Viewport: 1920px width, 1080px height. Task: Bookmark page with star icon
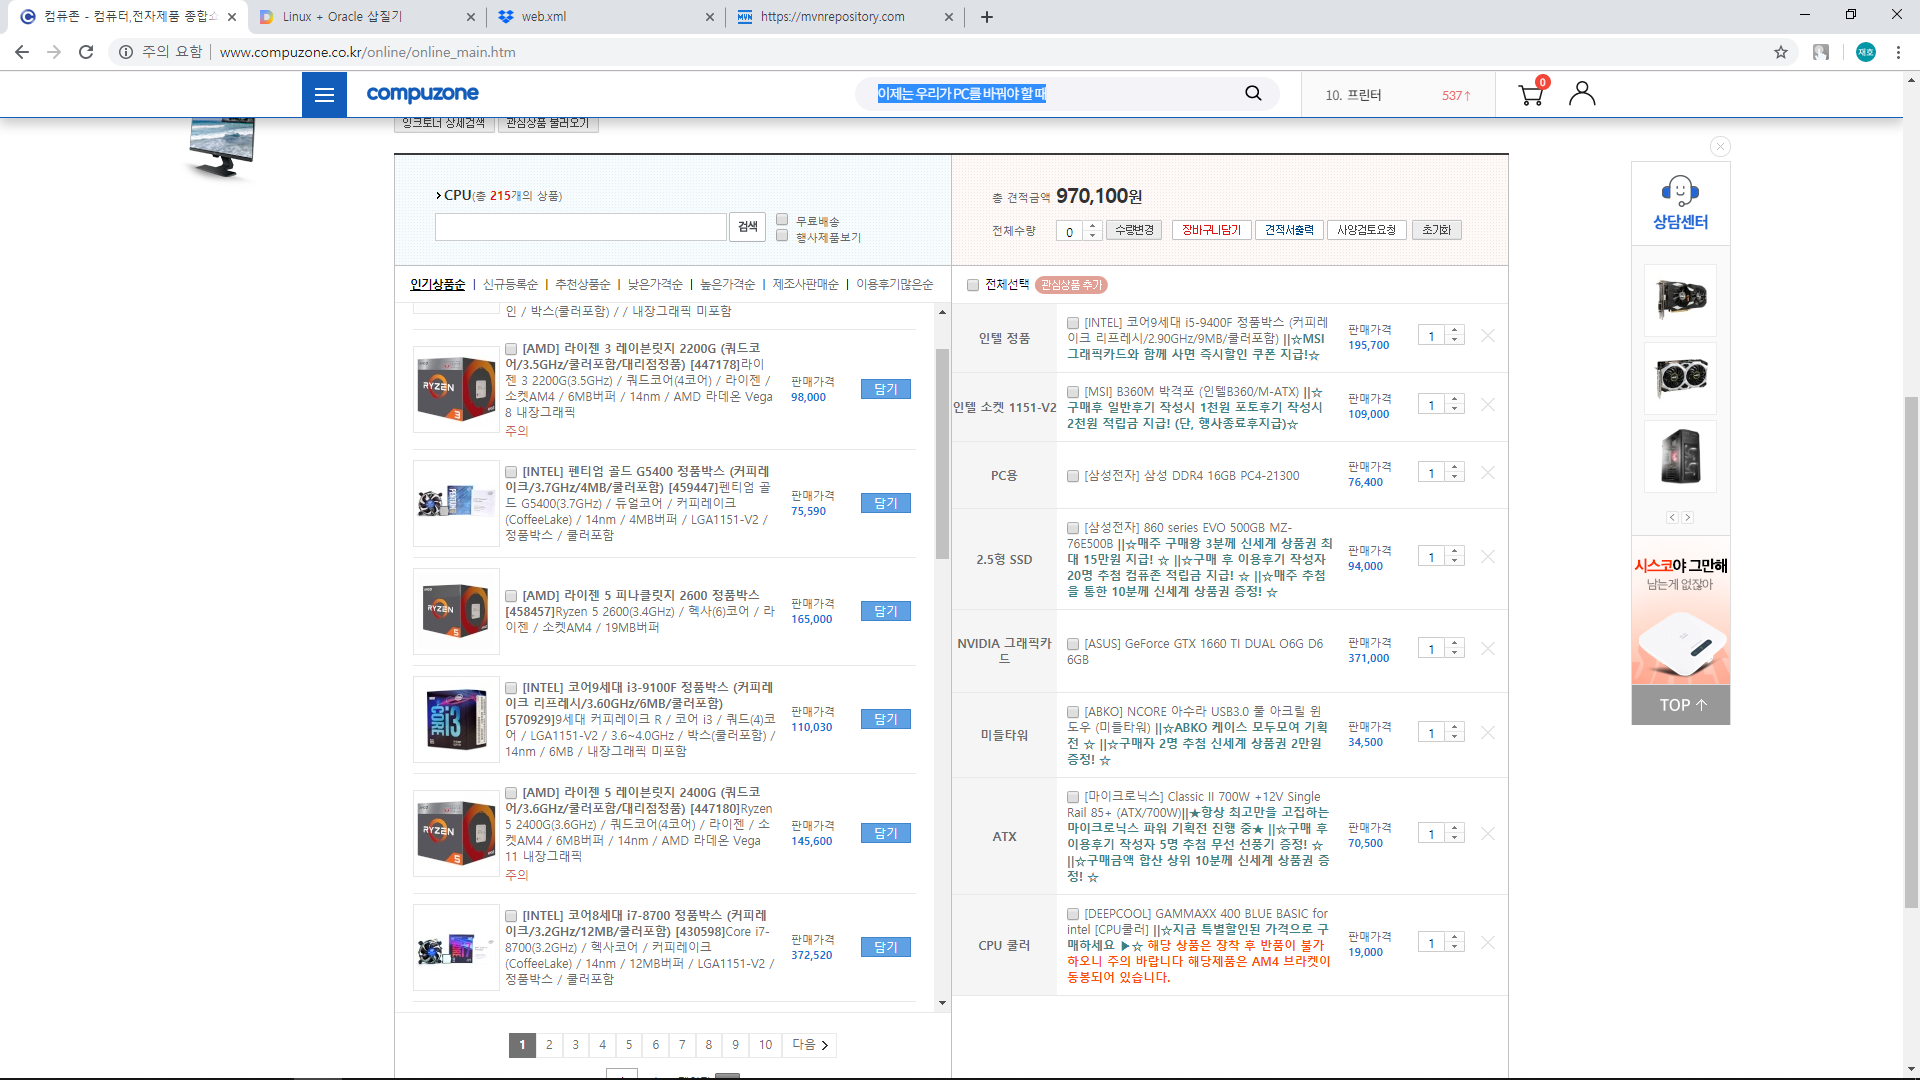pos(1781,52)
